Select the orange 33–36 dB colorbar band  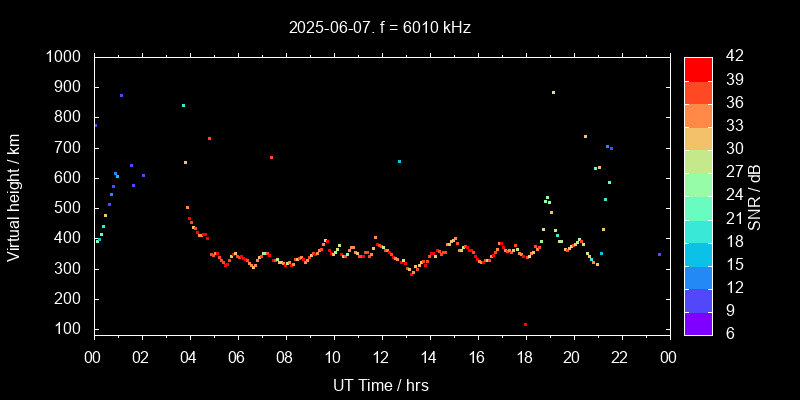click(x=698, y=115)
